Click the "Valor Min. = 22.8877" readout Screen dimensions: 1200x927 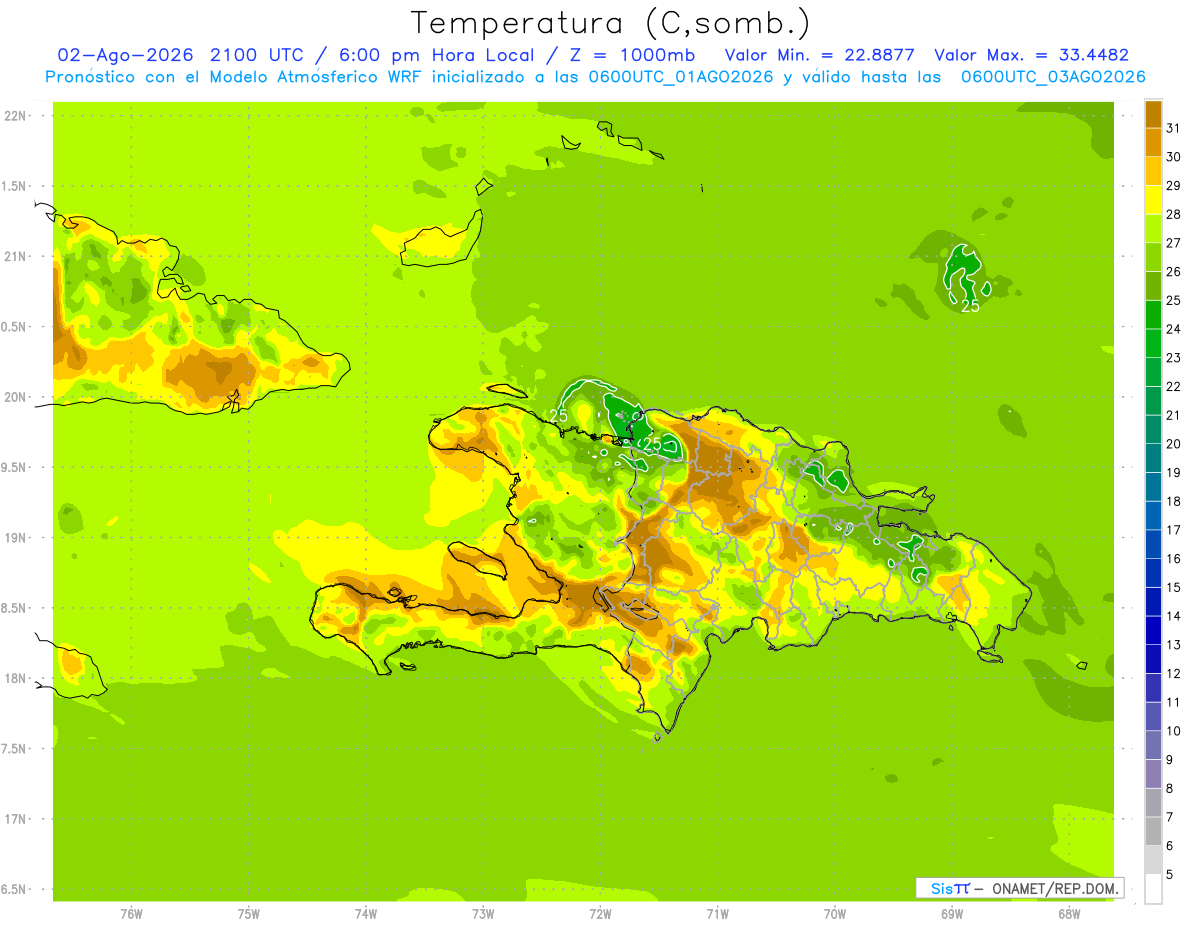820,55
